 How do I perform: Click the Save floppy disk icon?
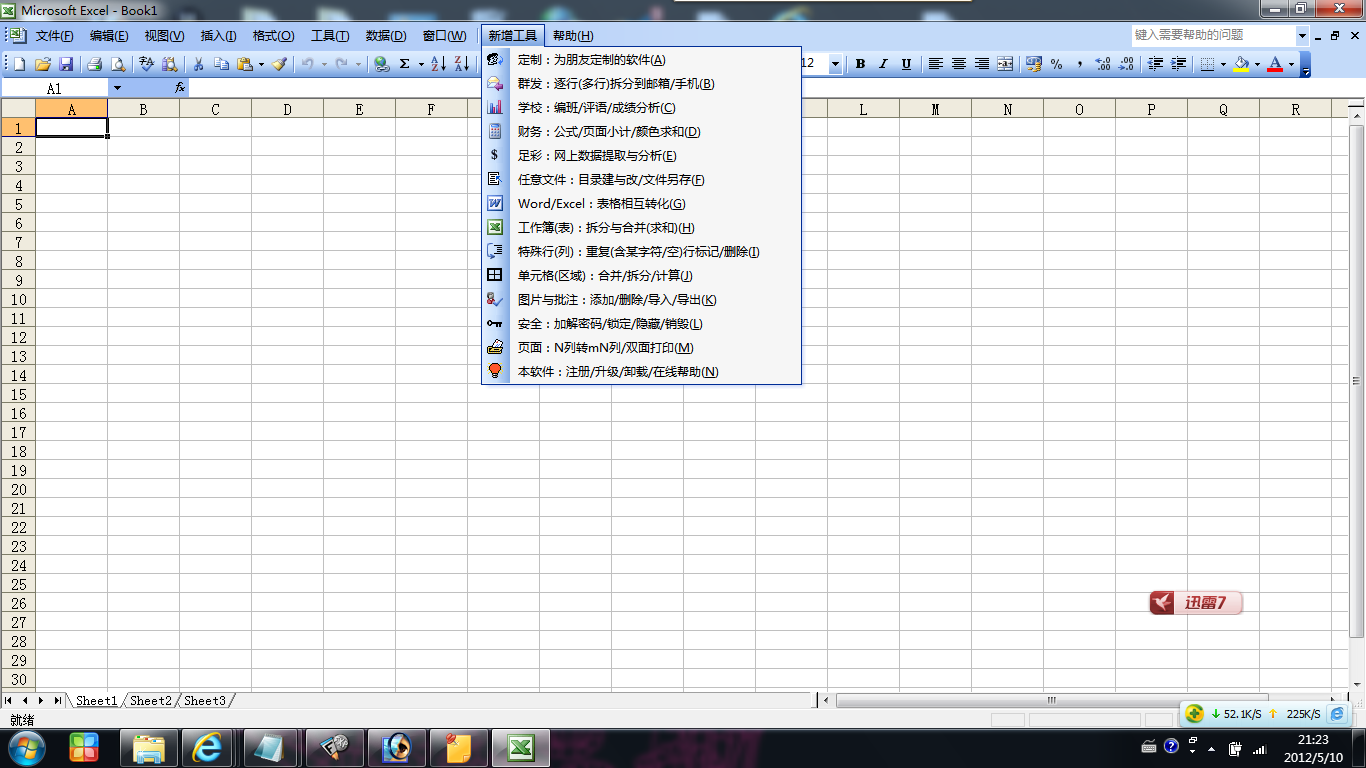coord(66,64)
